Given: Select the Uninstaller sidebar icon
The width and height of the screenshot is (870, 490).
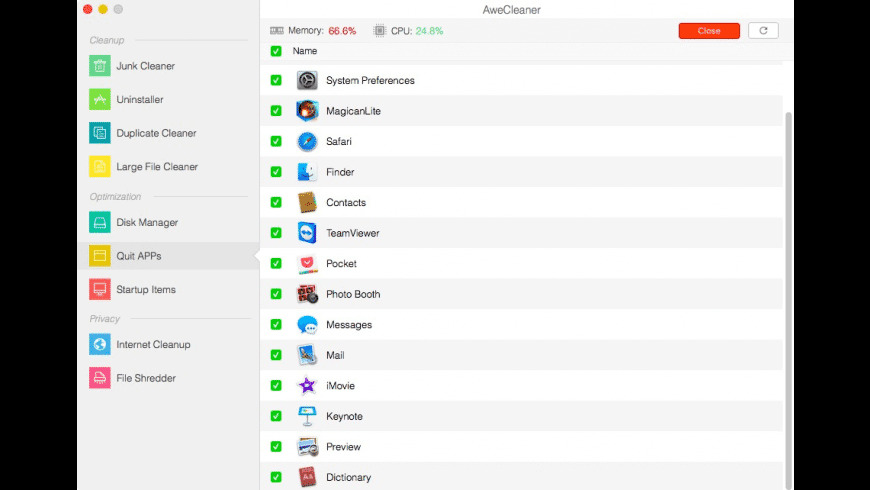Looking at the screenshot, I should pos(99,100).
